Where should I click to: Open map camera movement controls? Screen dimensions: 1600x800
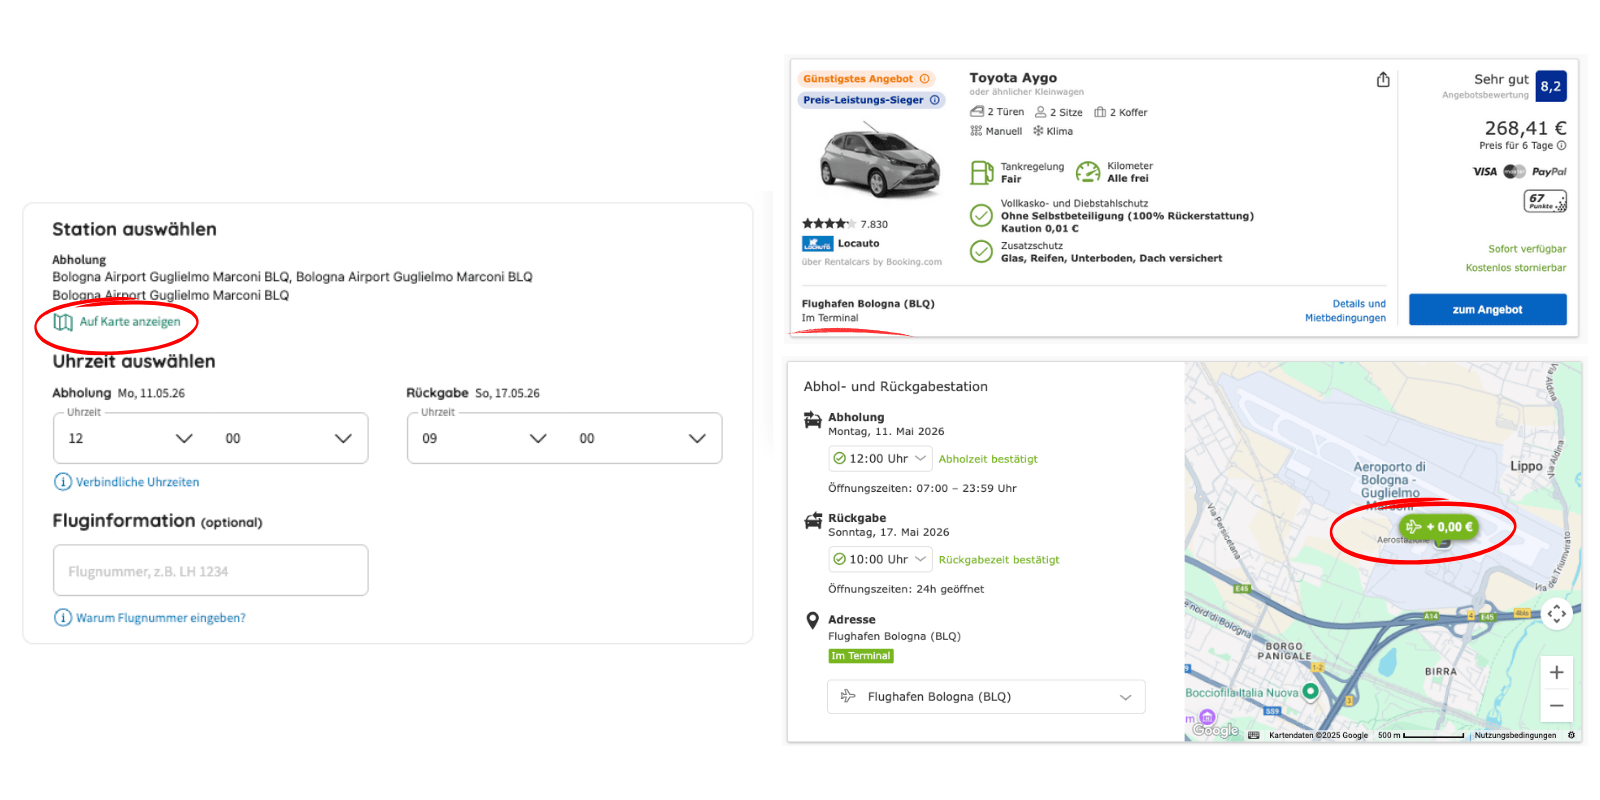(1557, 613)
